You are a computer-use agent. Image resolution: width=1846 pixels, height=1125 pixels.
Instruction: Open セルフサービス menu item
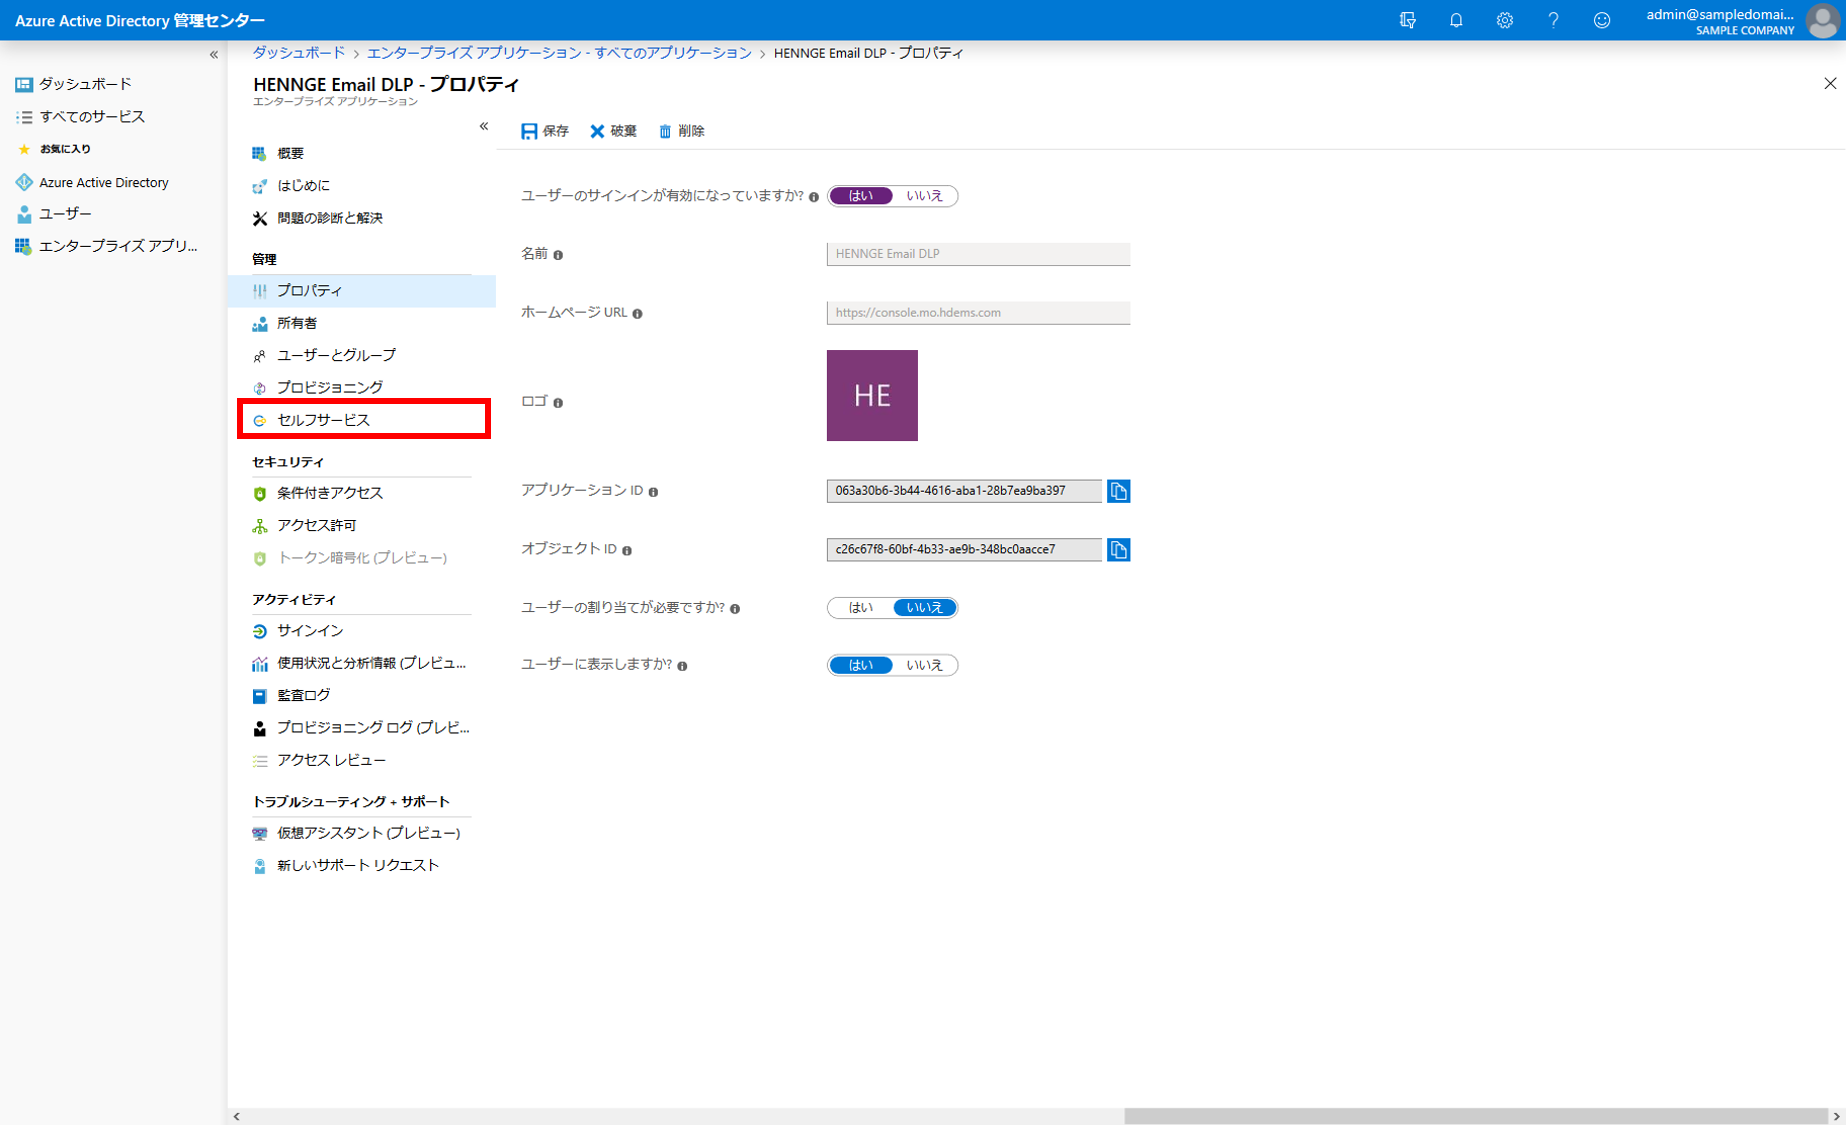click(364, 420)
